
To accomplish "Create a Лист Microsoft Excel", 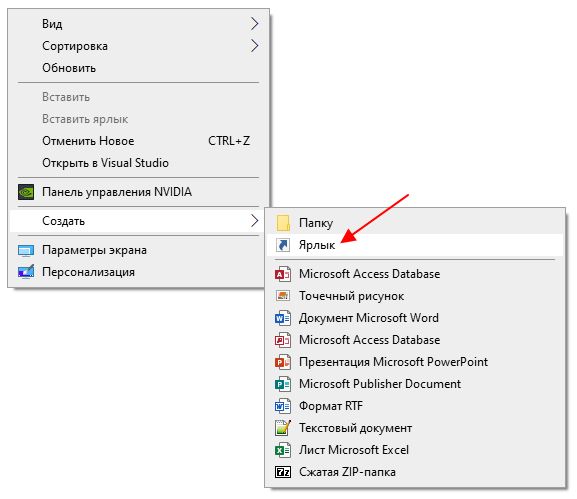I will [415, 450].
